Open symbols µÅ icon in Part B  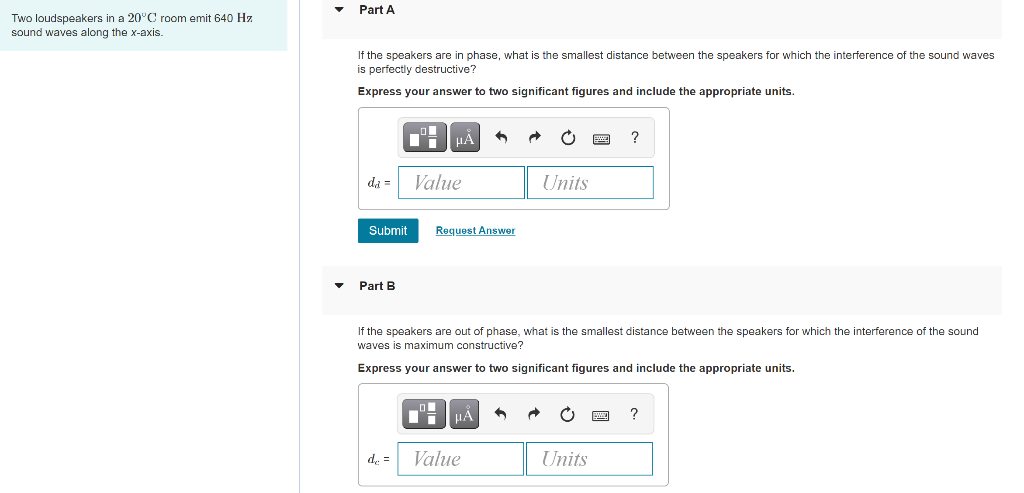464,414
